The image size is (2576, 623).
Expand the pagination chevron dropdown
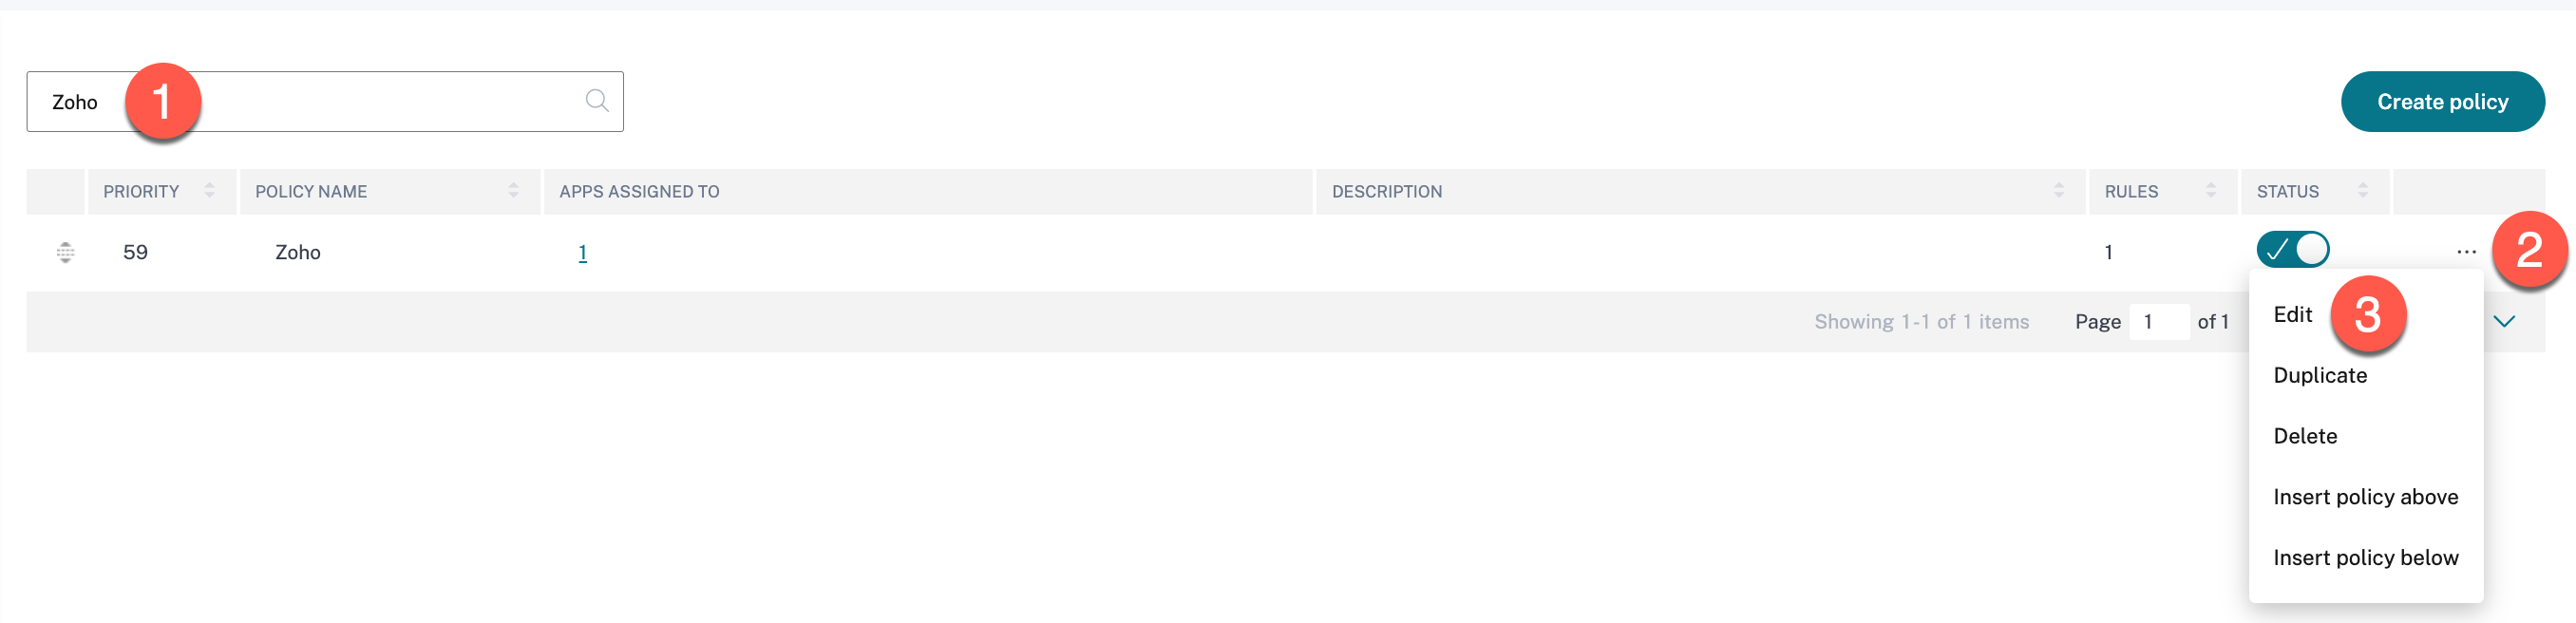(x=2504, y=321)
